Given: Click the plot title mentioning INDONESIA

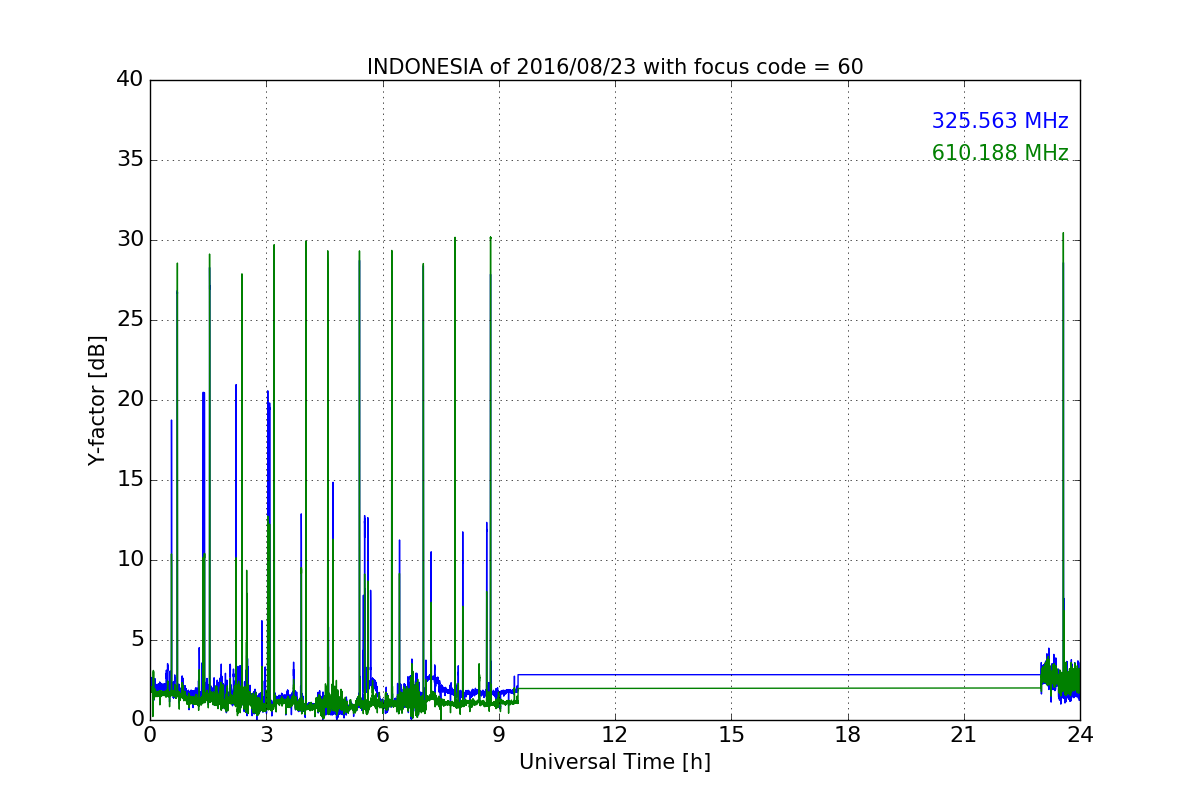Looking at the screenshot, I should pyautogui.click(x=615, y=67).
